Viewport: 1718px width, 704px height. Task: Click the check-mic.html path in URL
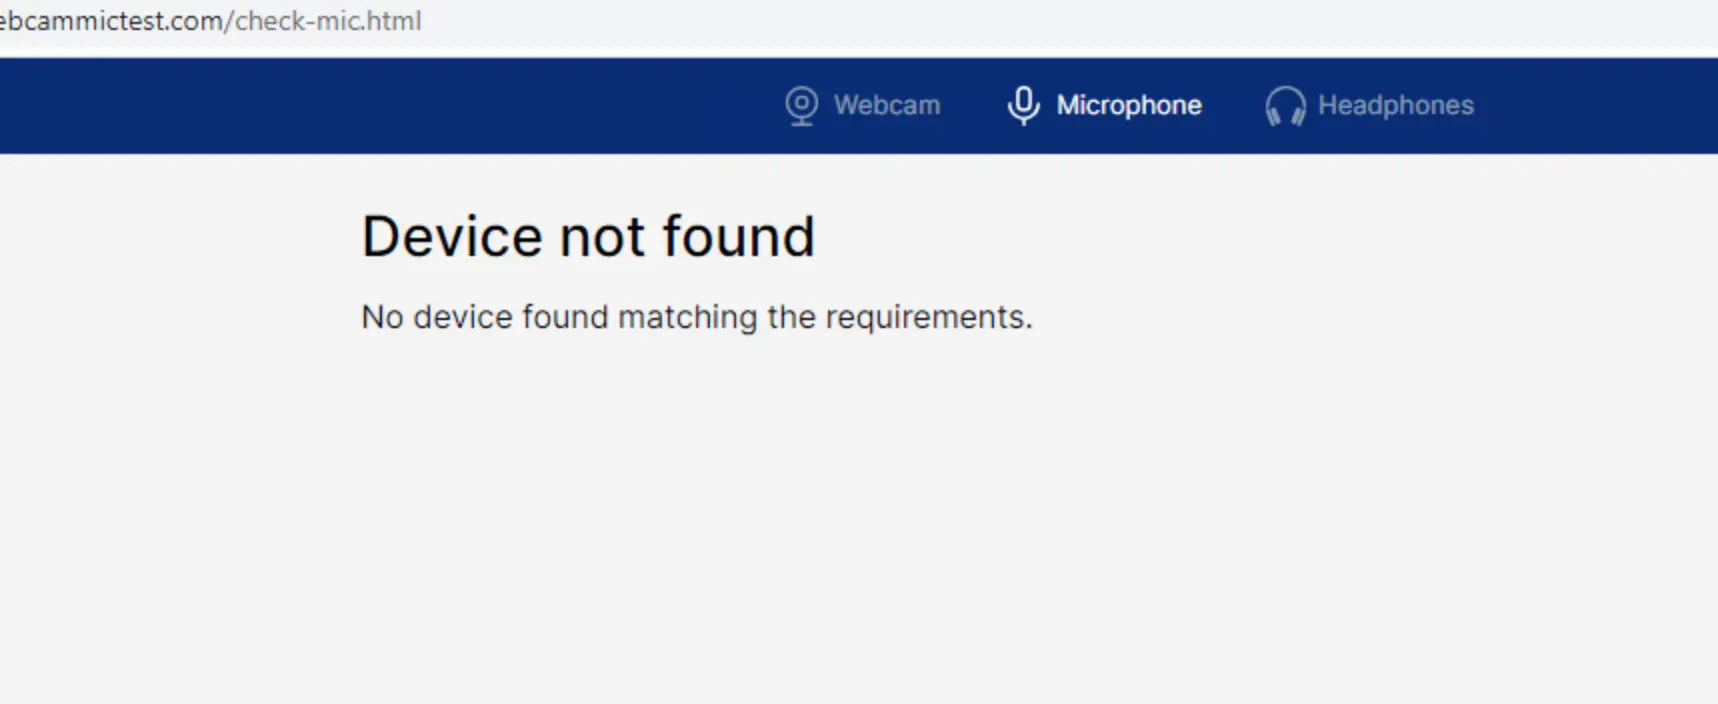[328, 21]
